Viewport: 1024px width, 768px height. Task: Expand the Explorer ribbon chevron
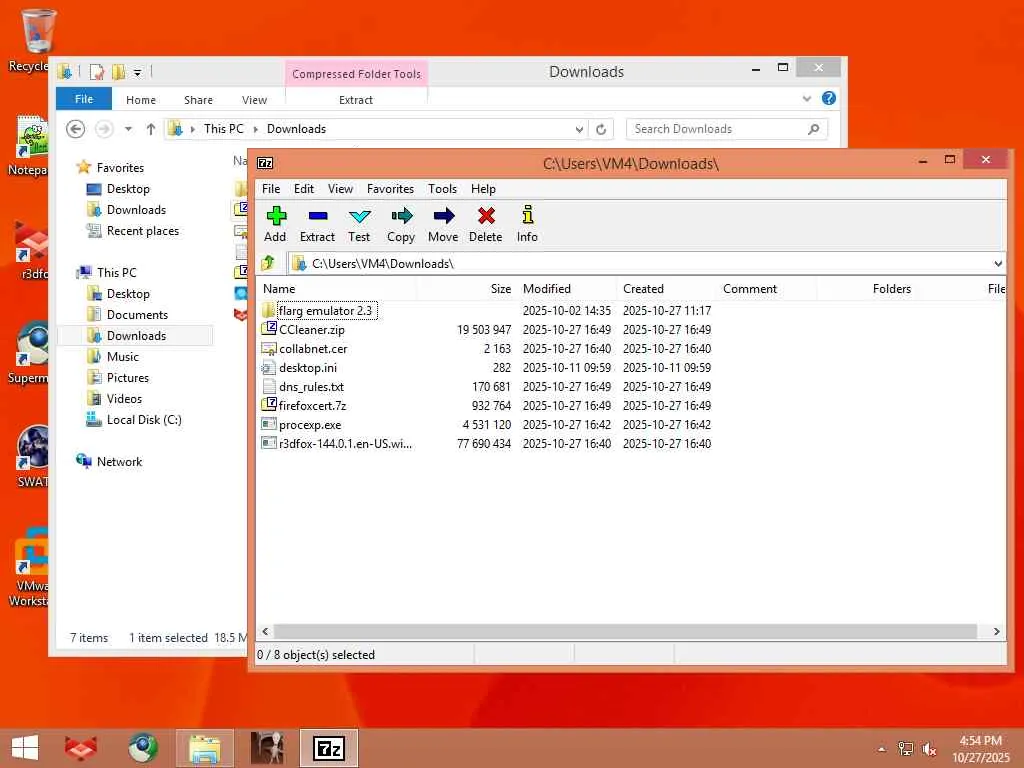tap(807, 99)
